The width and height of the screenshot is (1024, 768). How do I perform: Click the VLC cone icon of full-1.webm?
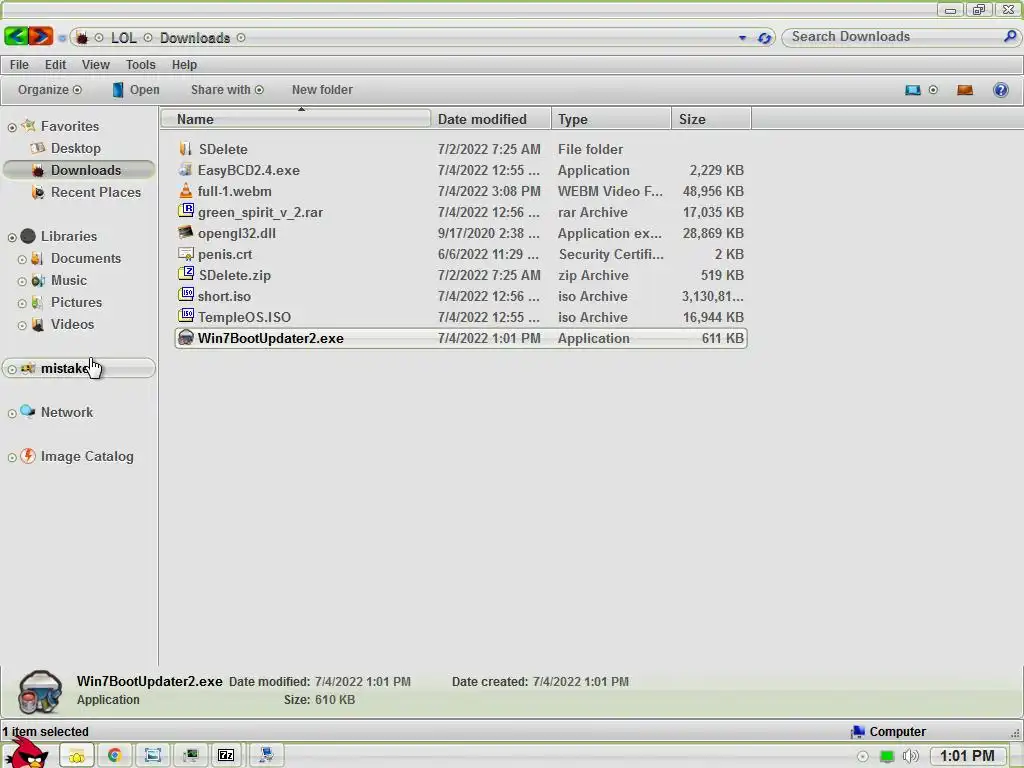click(x=185, y=191)
